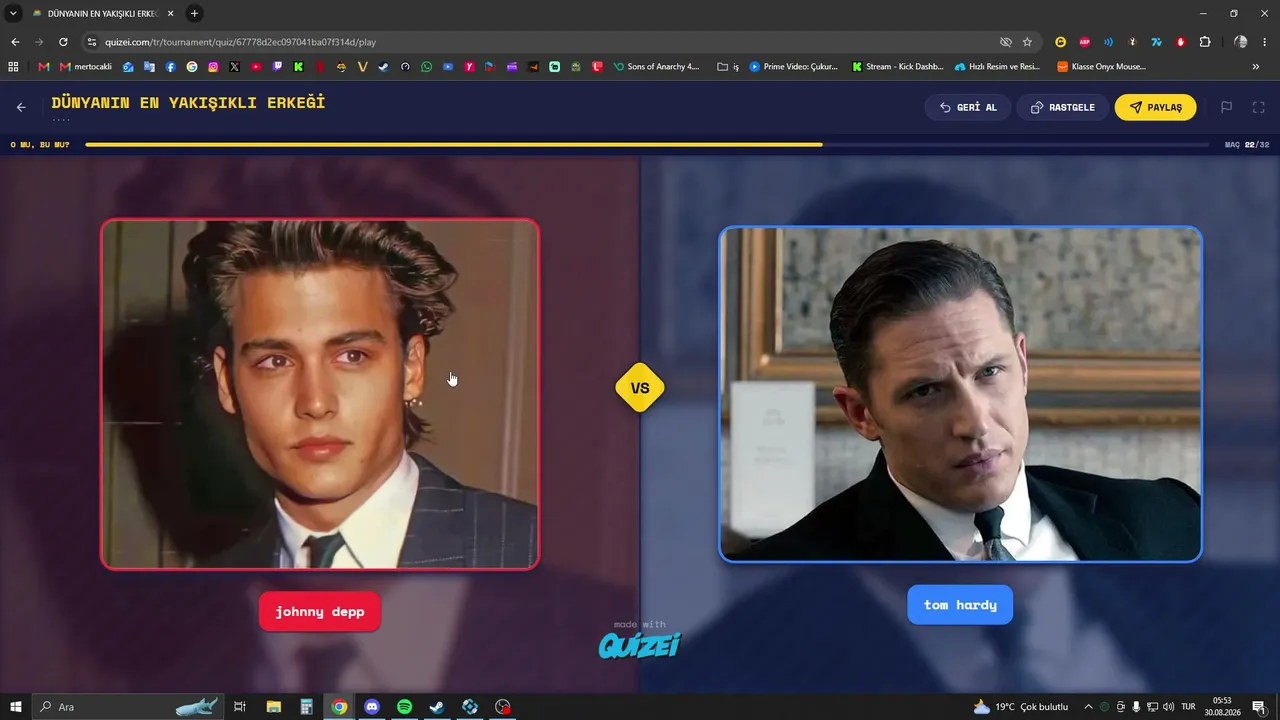The width and height of the screenshot is (1280, 720).
Task: Click the RASTGELE random button
Action: [1063, 107]
